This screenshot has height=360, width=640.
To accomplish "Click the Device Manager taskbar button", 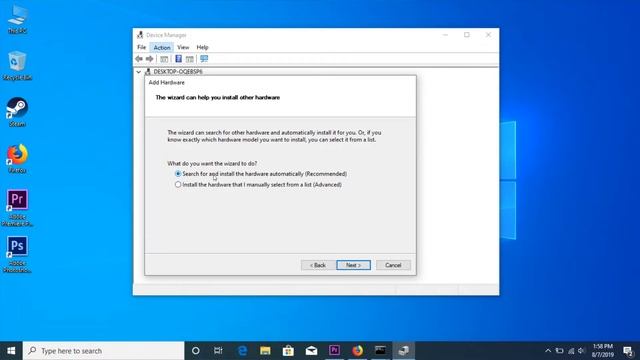I will coord(404,351).
